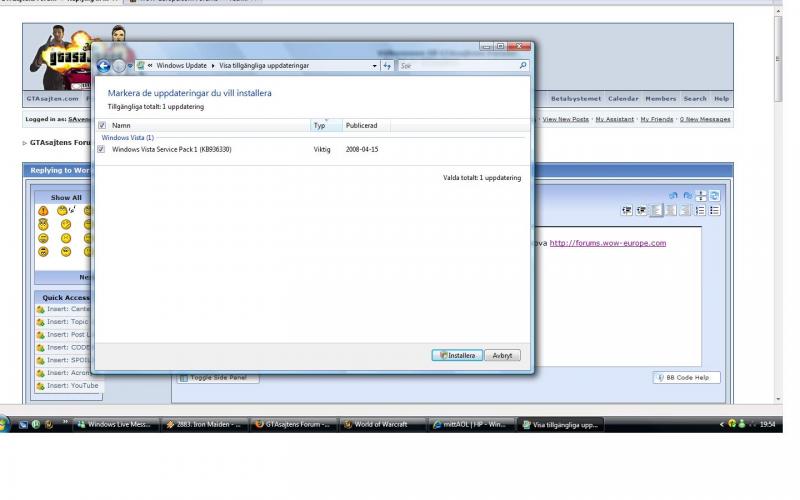Screen dimensions: 800x500
Task: Refresh the Windows Update address bar
Action: (x=387, y=66)
